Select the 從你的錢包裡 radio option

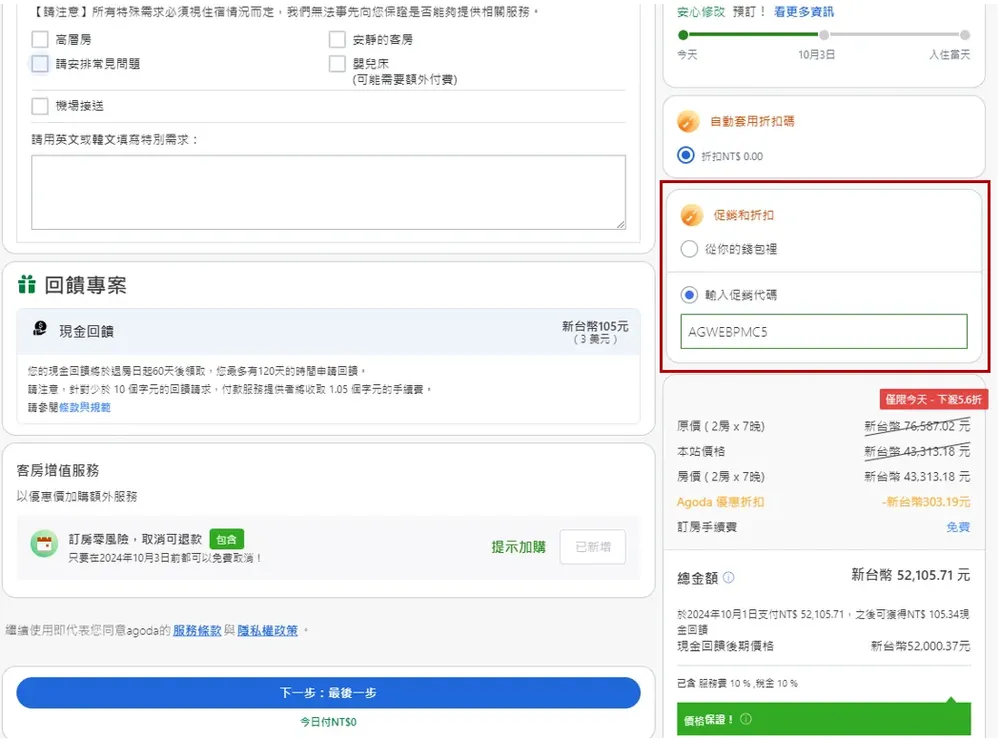click(689, 249)
